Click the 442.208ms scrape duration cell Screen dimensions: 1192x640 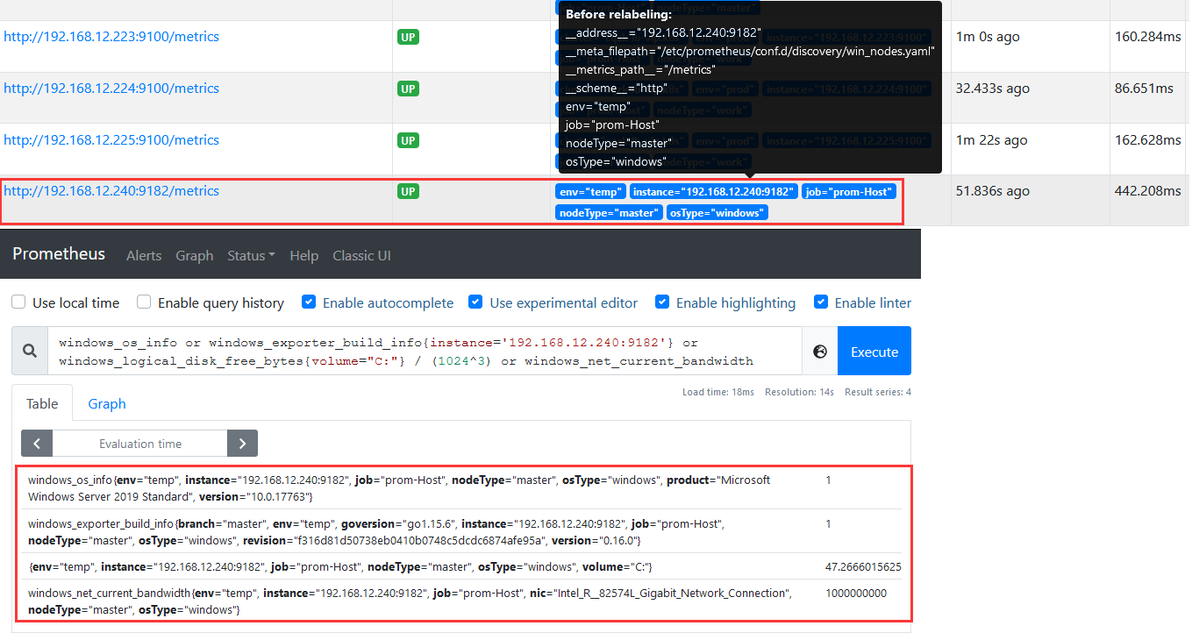pyautogui.click(x=1148, y=191)
